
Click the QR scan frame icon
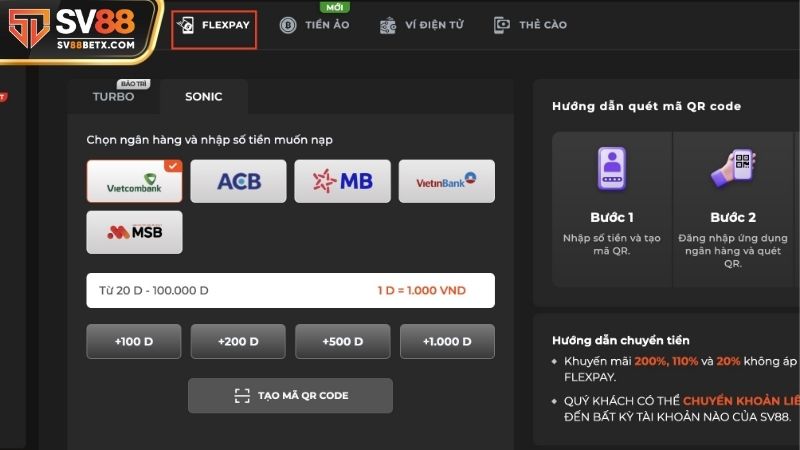[x=242, y=395]
